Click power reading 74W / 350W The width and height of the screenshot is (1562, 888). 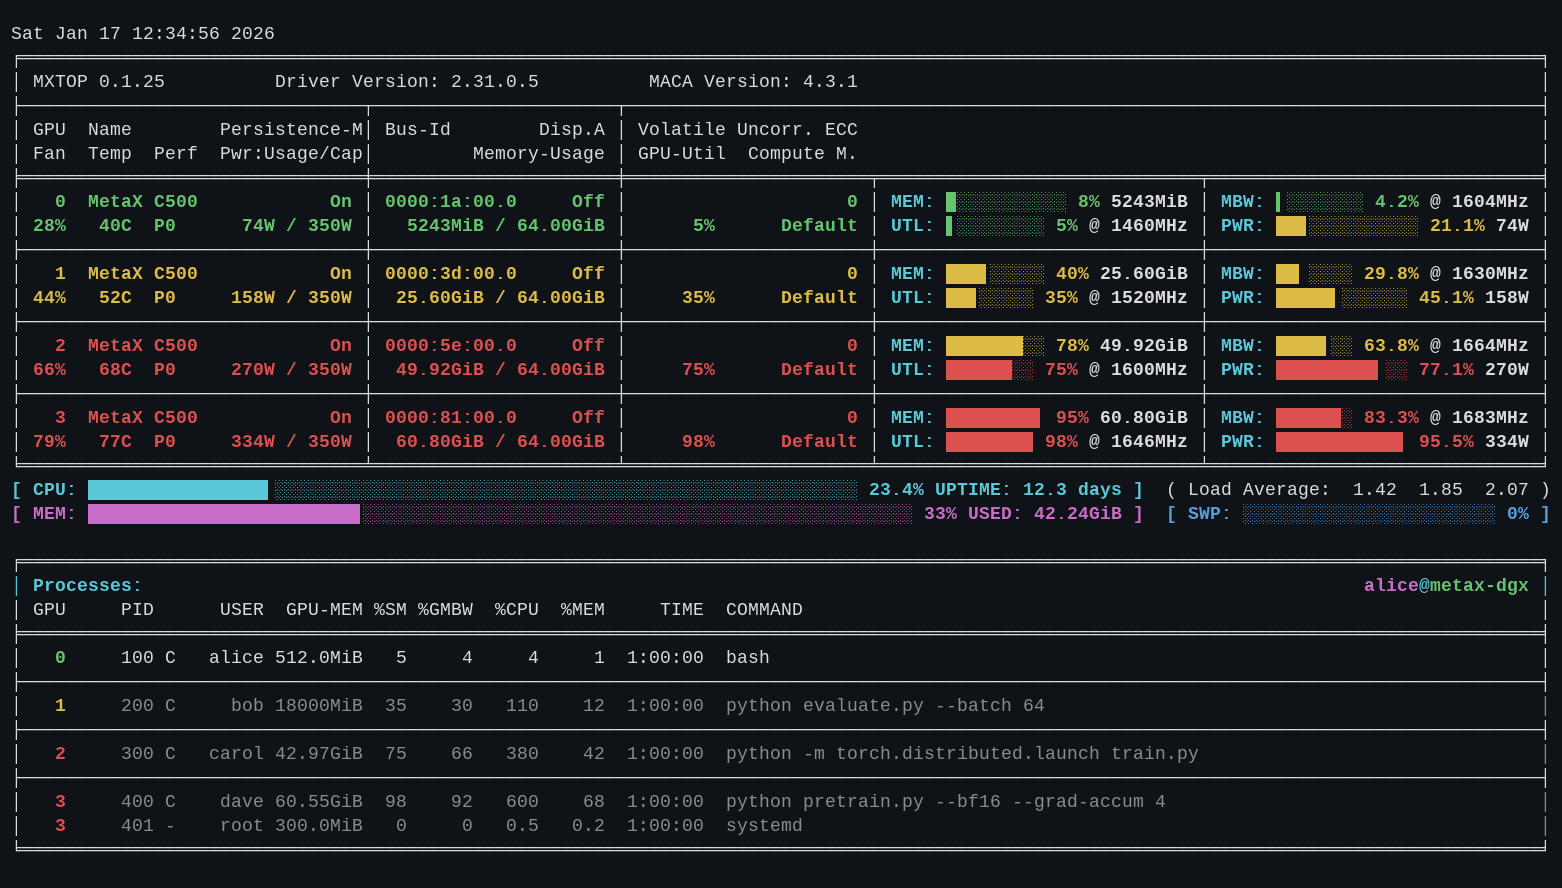click(297, 226)
